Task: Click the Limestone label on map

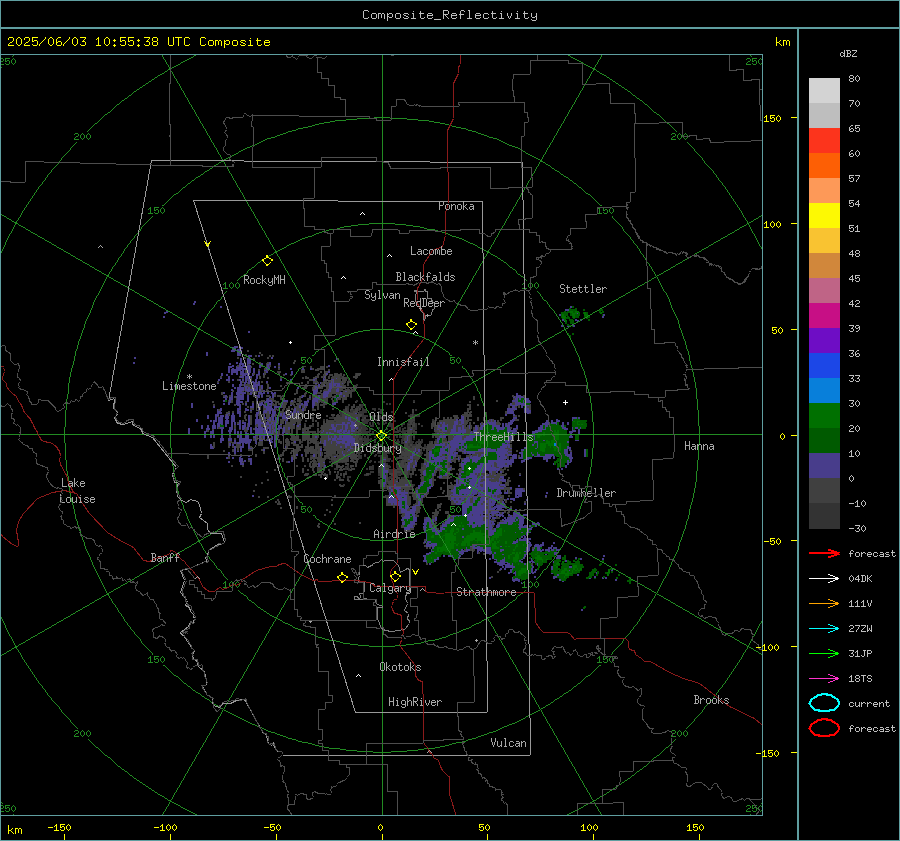Action: point(189,386)
